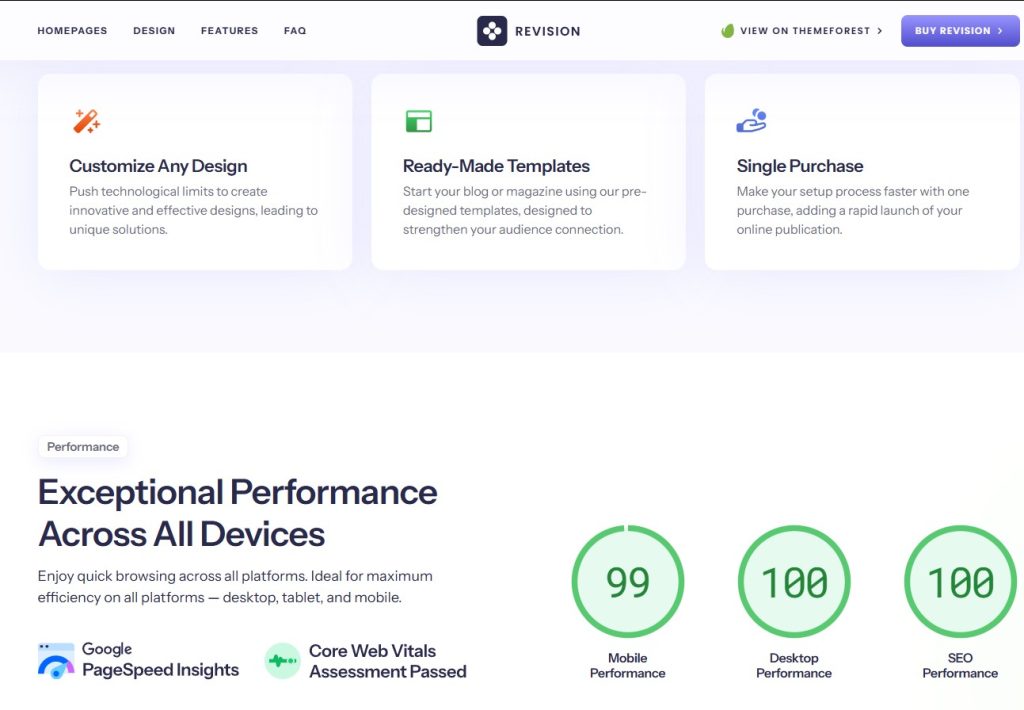Click the Revision logo icon in the header

[490, 30]
